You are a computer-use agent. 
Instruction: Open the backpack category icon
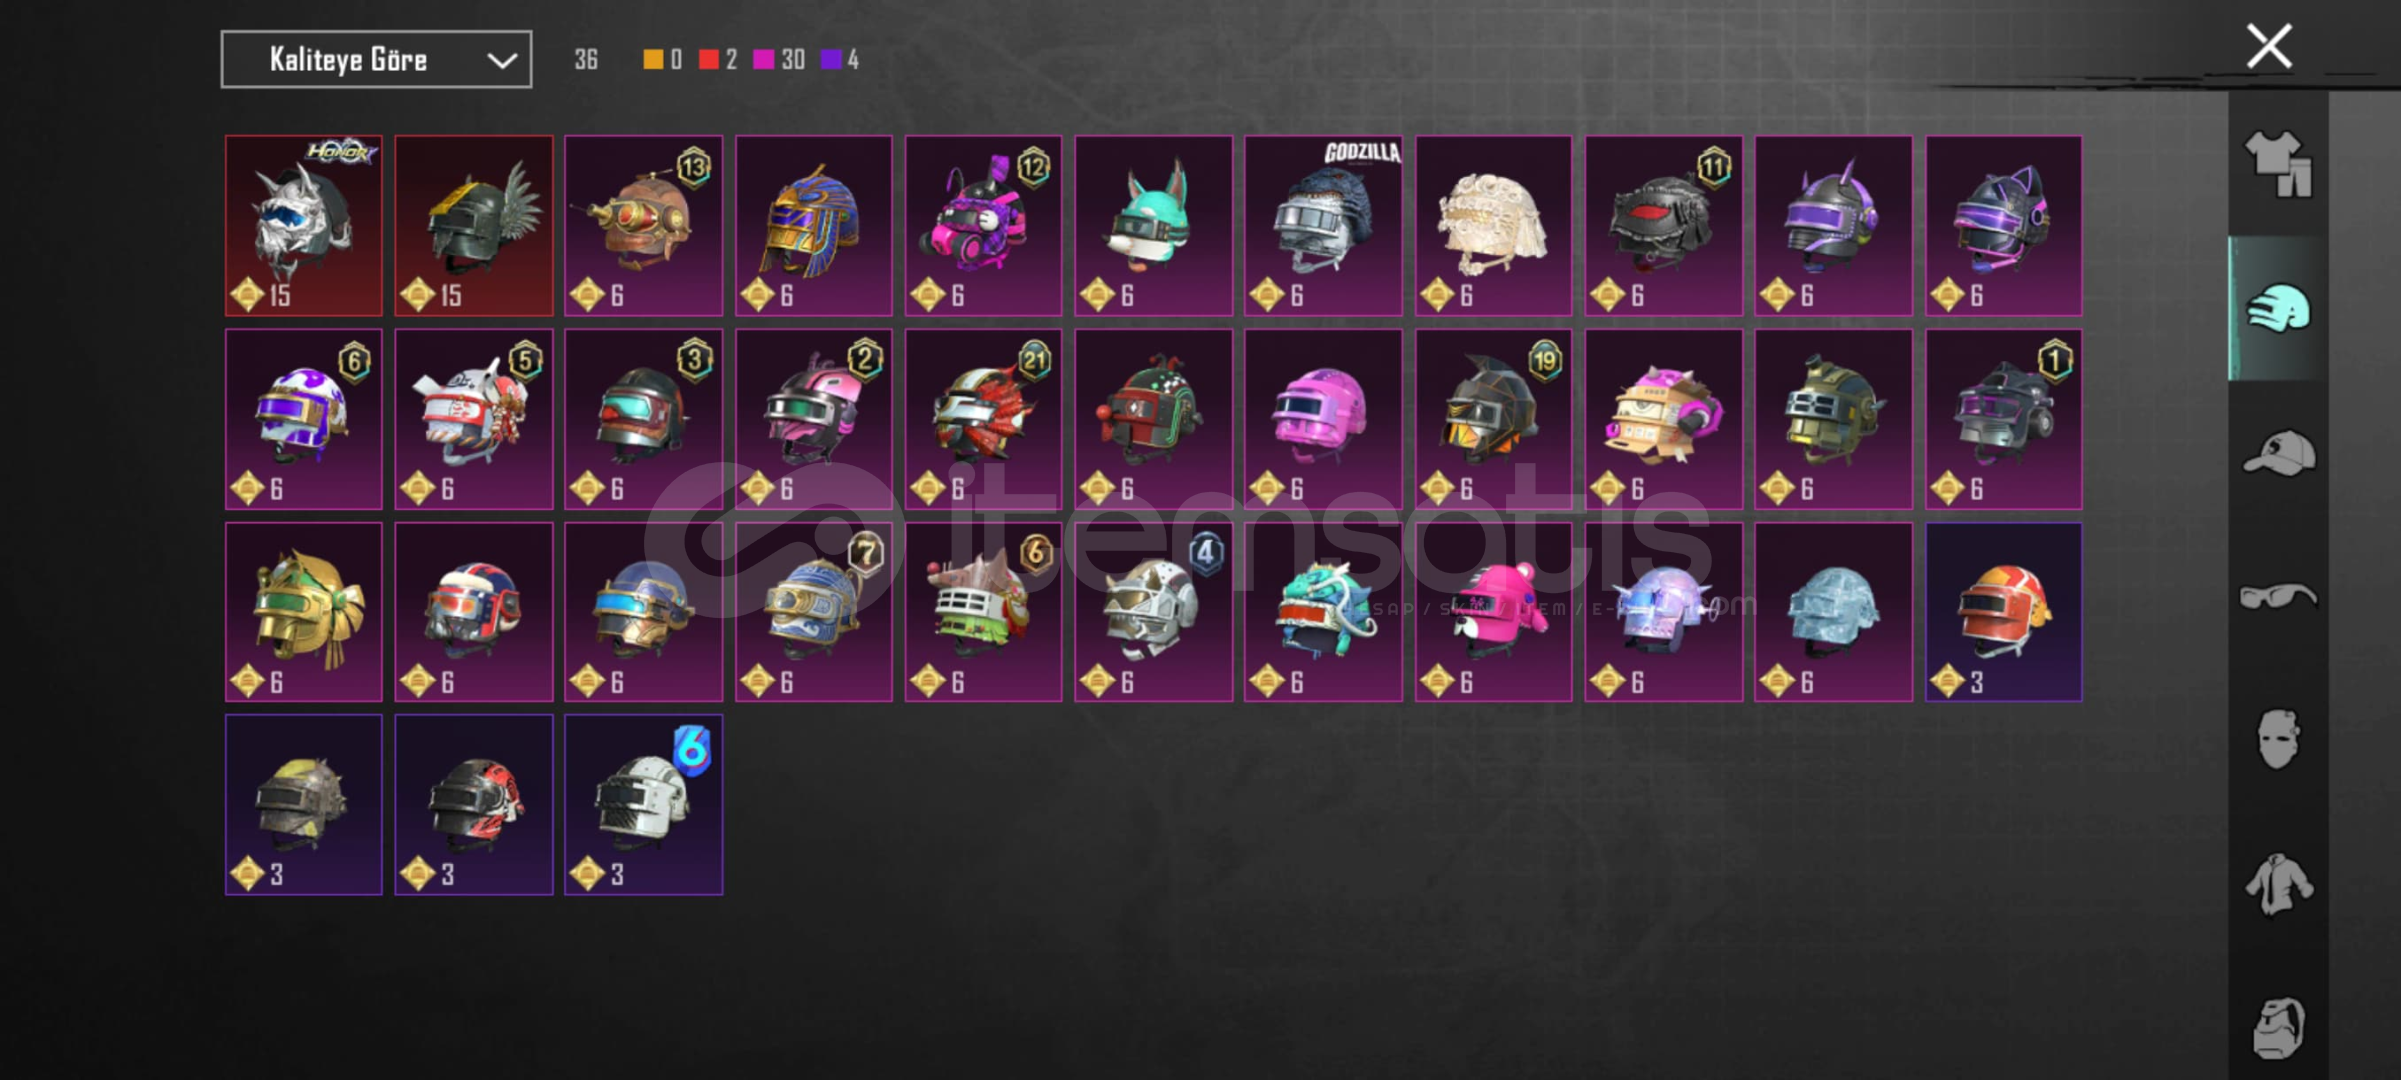2278,1027
